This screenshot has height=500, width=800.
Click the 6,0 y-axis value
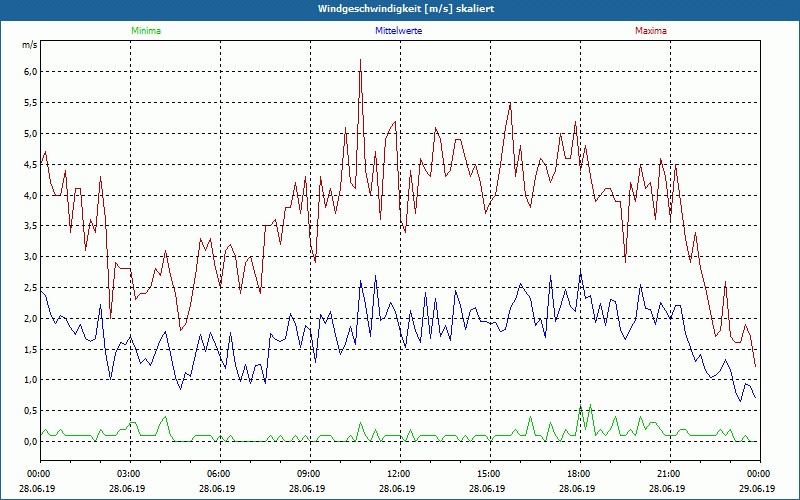point(31,72)
